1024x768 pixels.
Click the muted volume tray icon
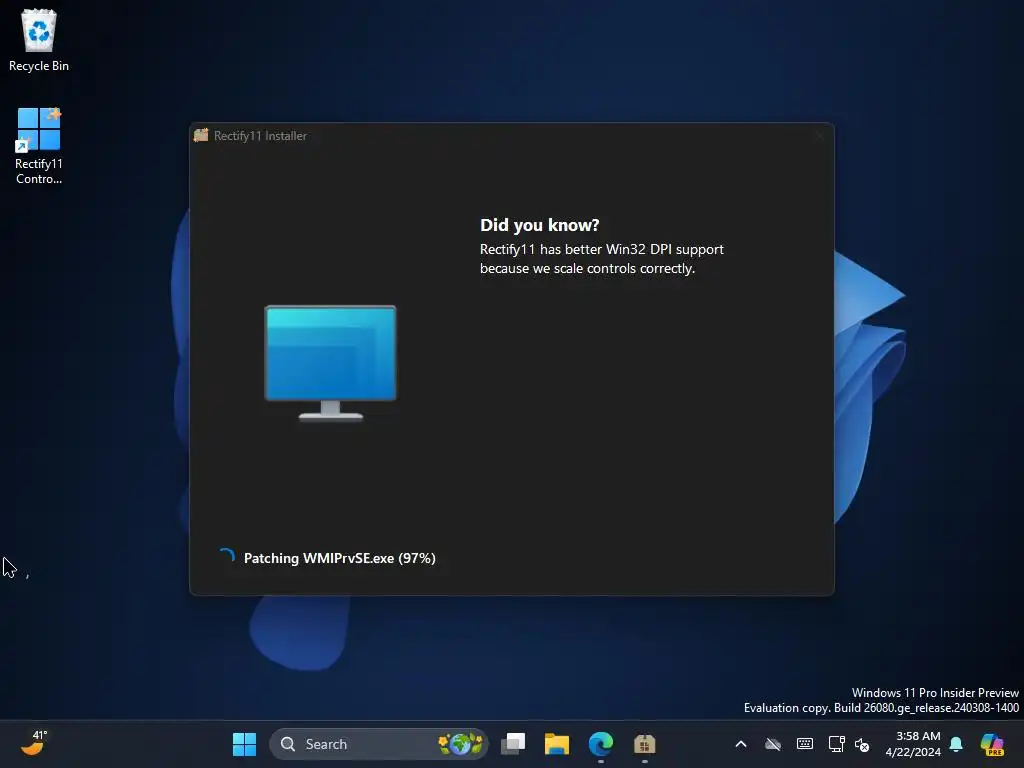click(862, 744)
